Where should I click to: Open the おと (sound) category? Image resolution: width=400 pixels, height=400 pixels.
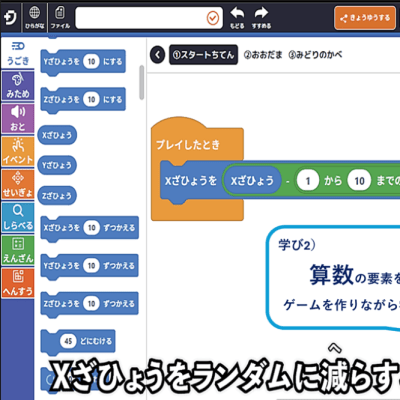coord(18,119)
